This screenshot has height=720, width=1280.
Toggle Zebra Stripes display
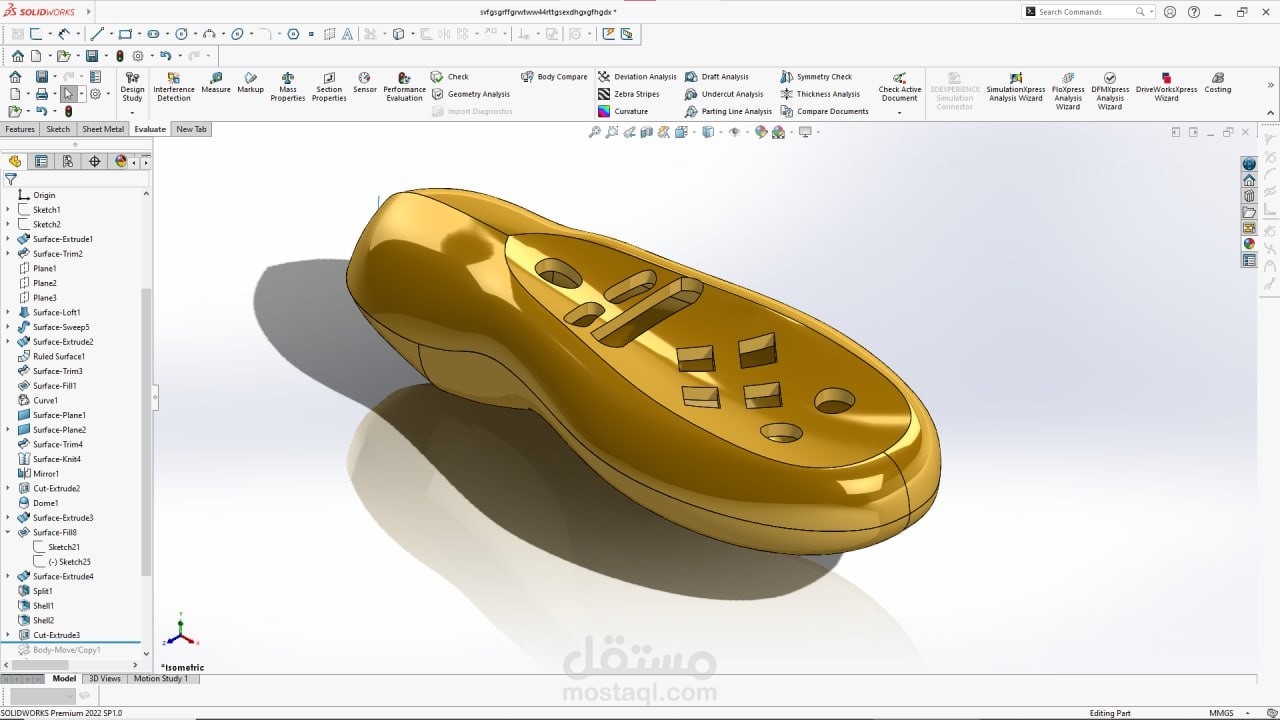tap(629, 94)
